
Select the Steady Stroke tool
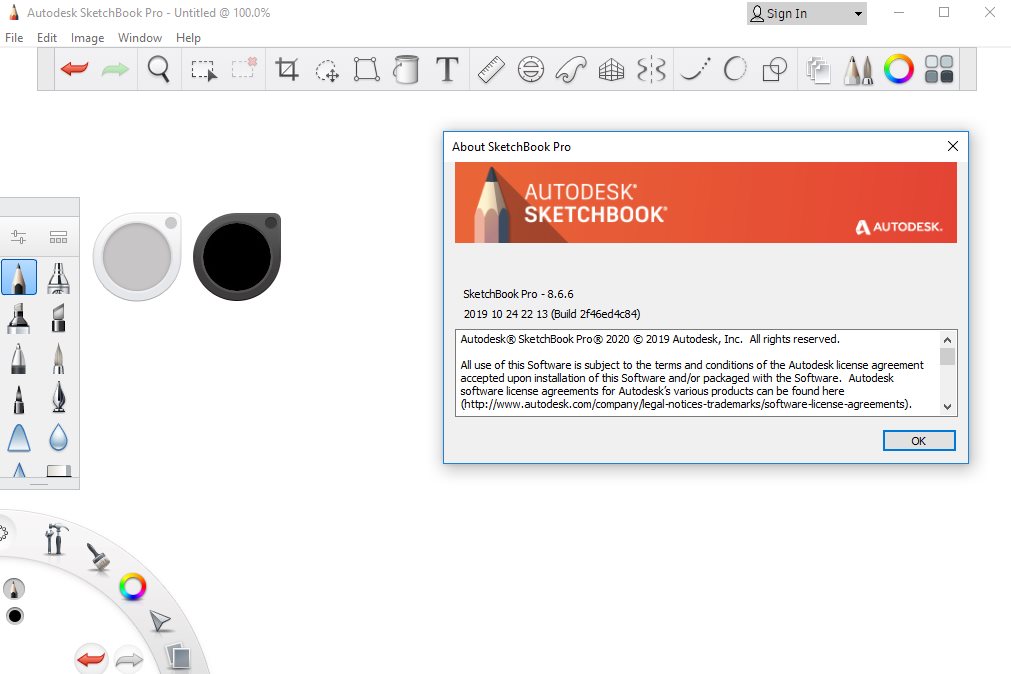(x=695, y=69)
